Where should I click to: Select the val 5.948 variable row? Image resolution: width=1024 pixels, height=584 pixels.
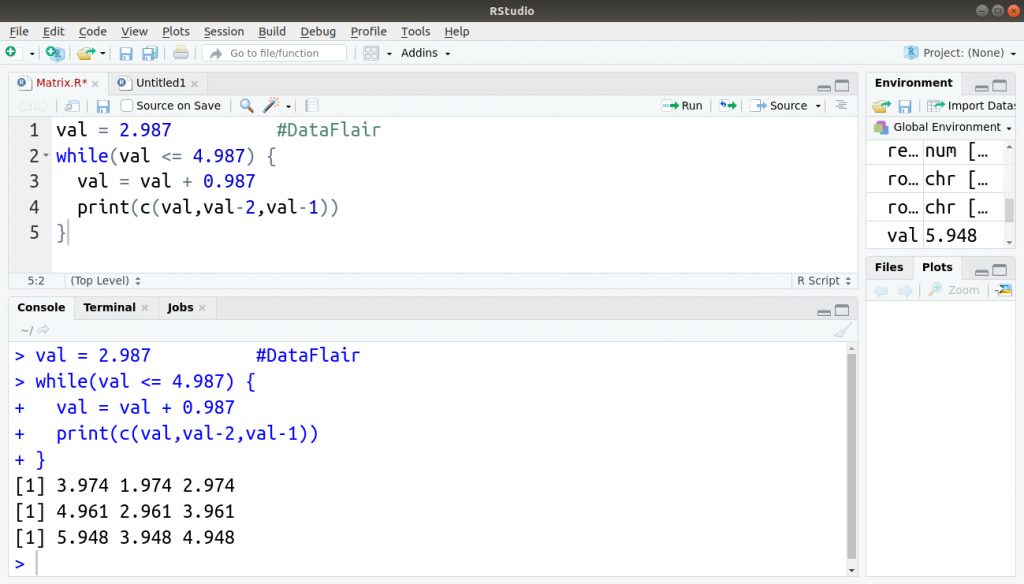coord(935,235)
